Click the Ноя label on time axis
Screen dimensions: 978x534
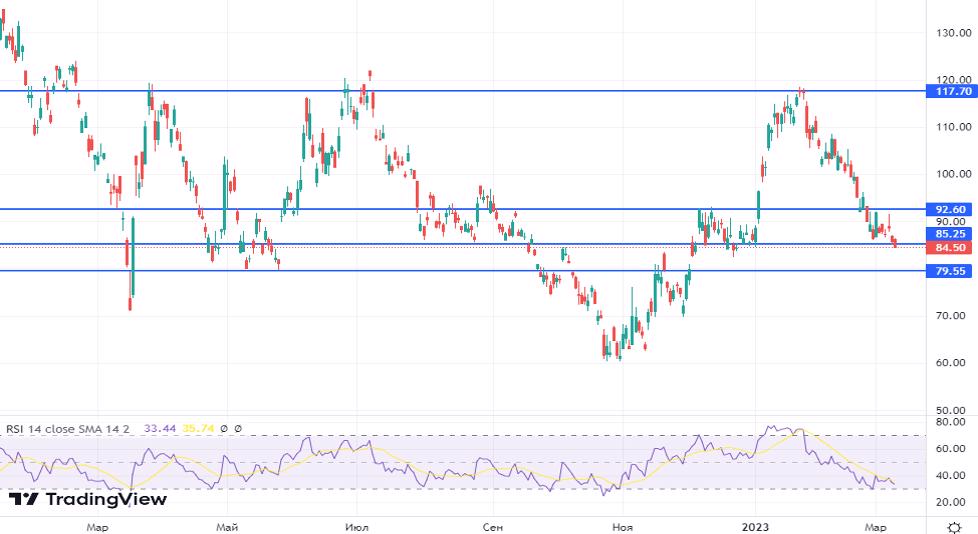point(622,526)
